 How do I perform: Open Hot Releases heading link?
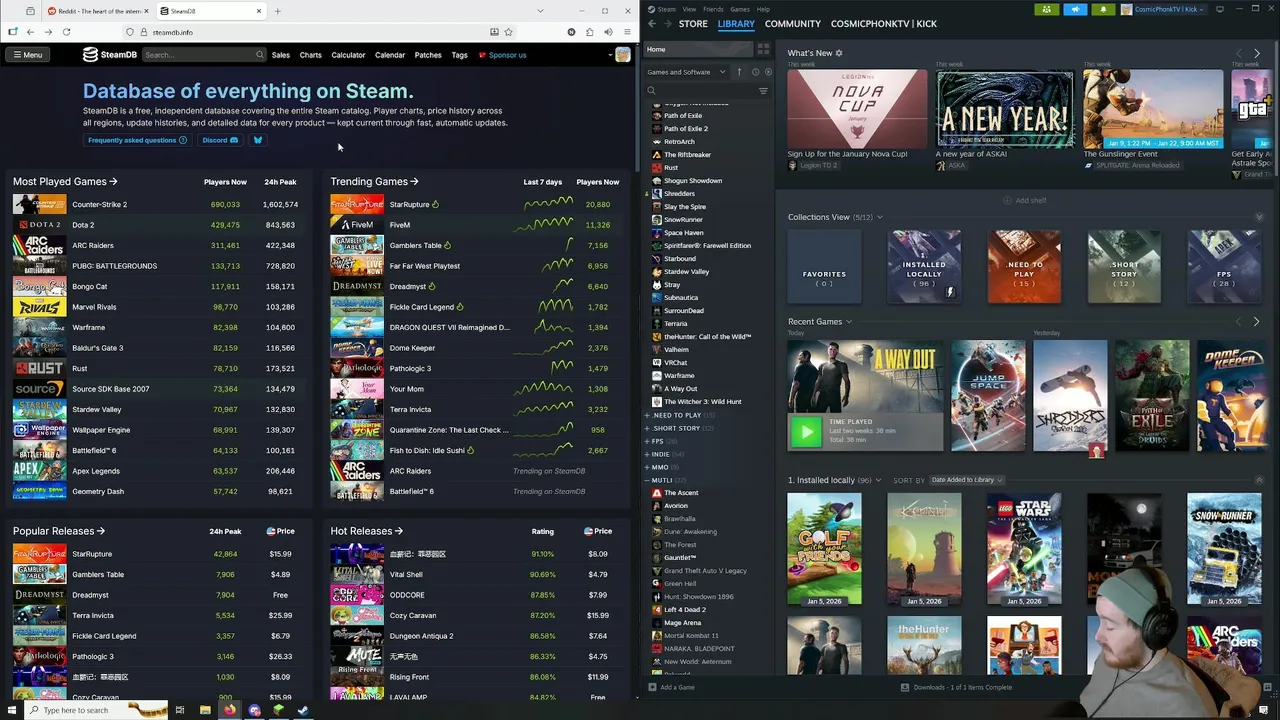click(x=367, y=531)
